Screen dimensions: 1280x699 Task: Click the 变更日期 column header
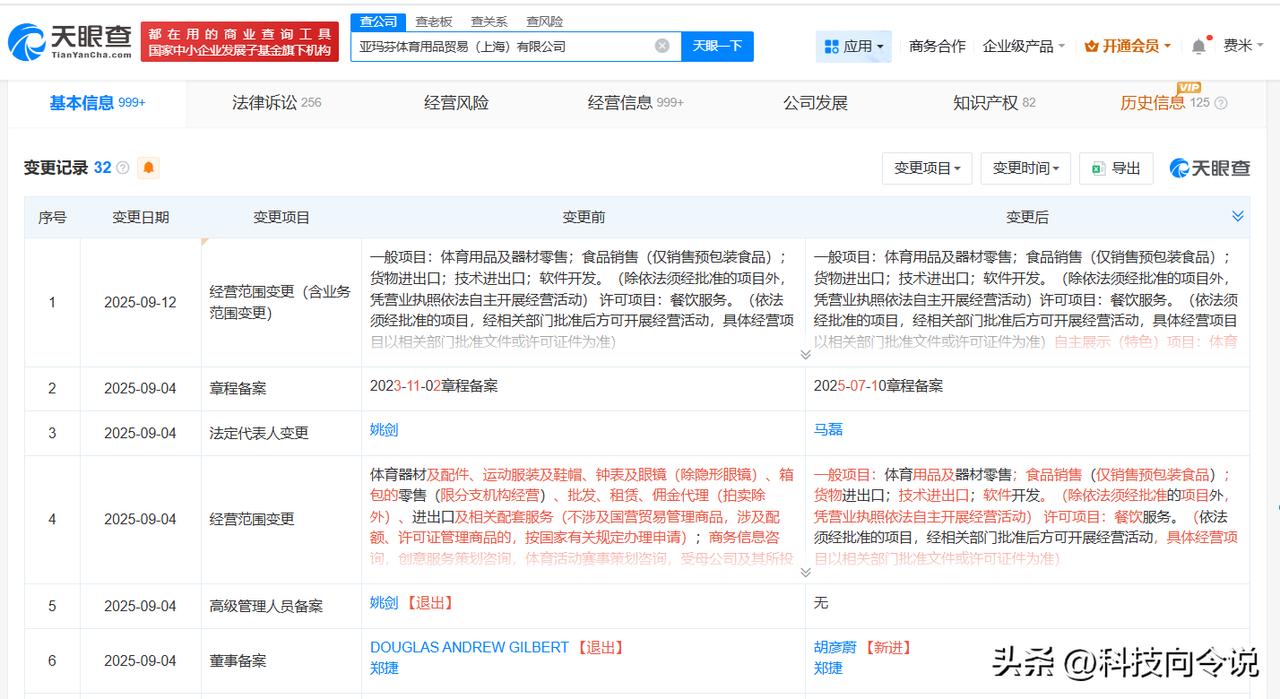[141, 217]
